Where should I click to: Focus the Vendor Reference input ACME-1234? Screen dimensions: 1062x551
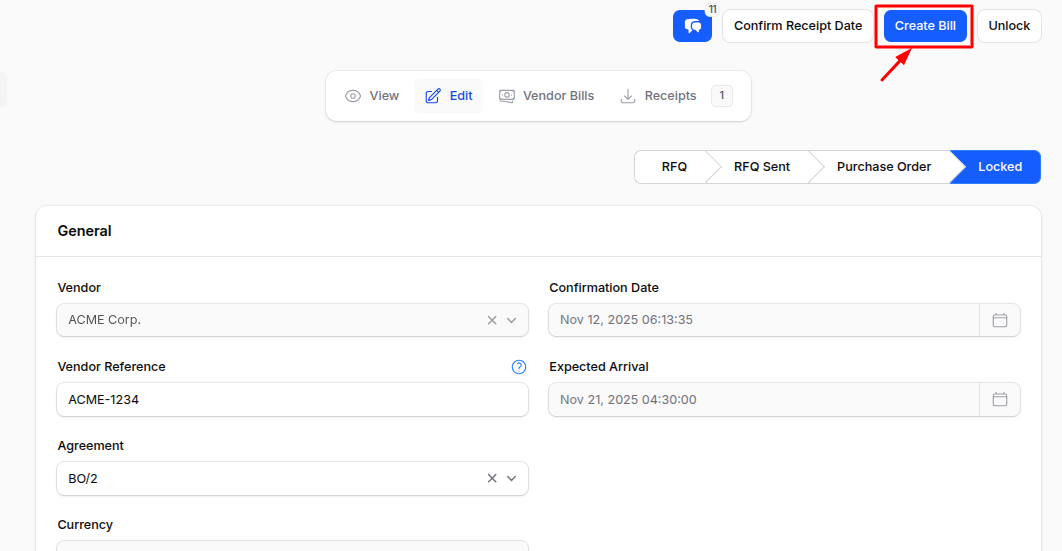[x=293, y=399]
